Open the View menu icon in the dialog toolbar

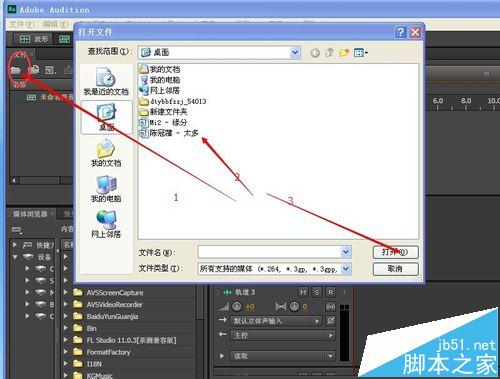(360, 52)
